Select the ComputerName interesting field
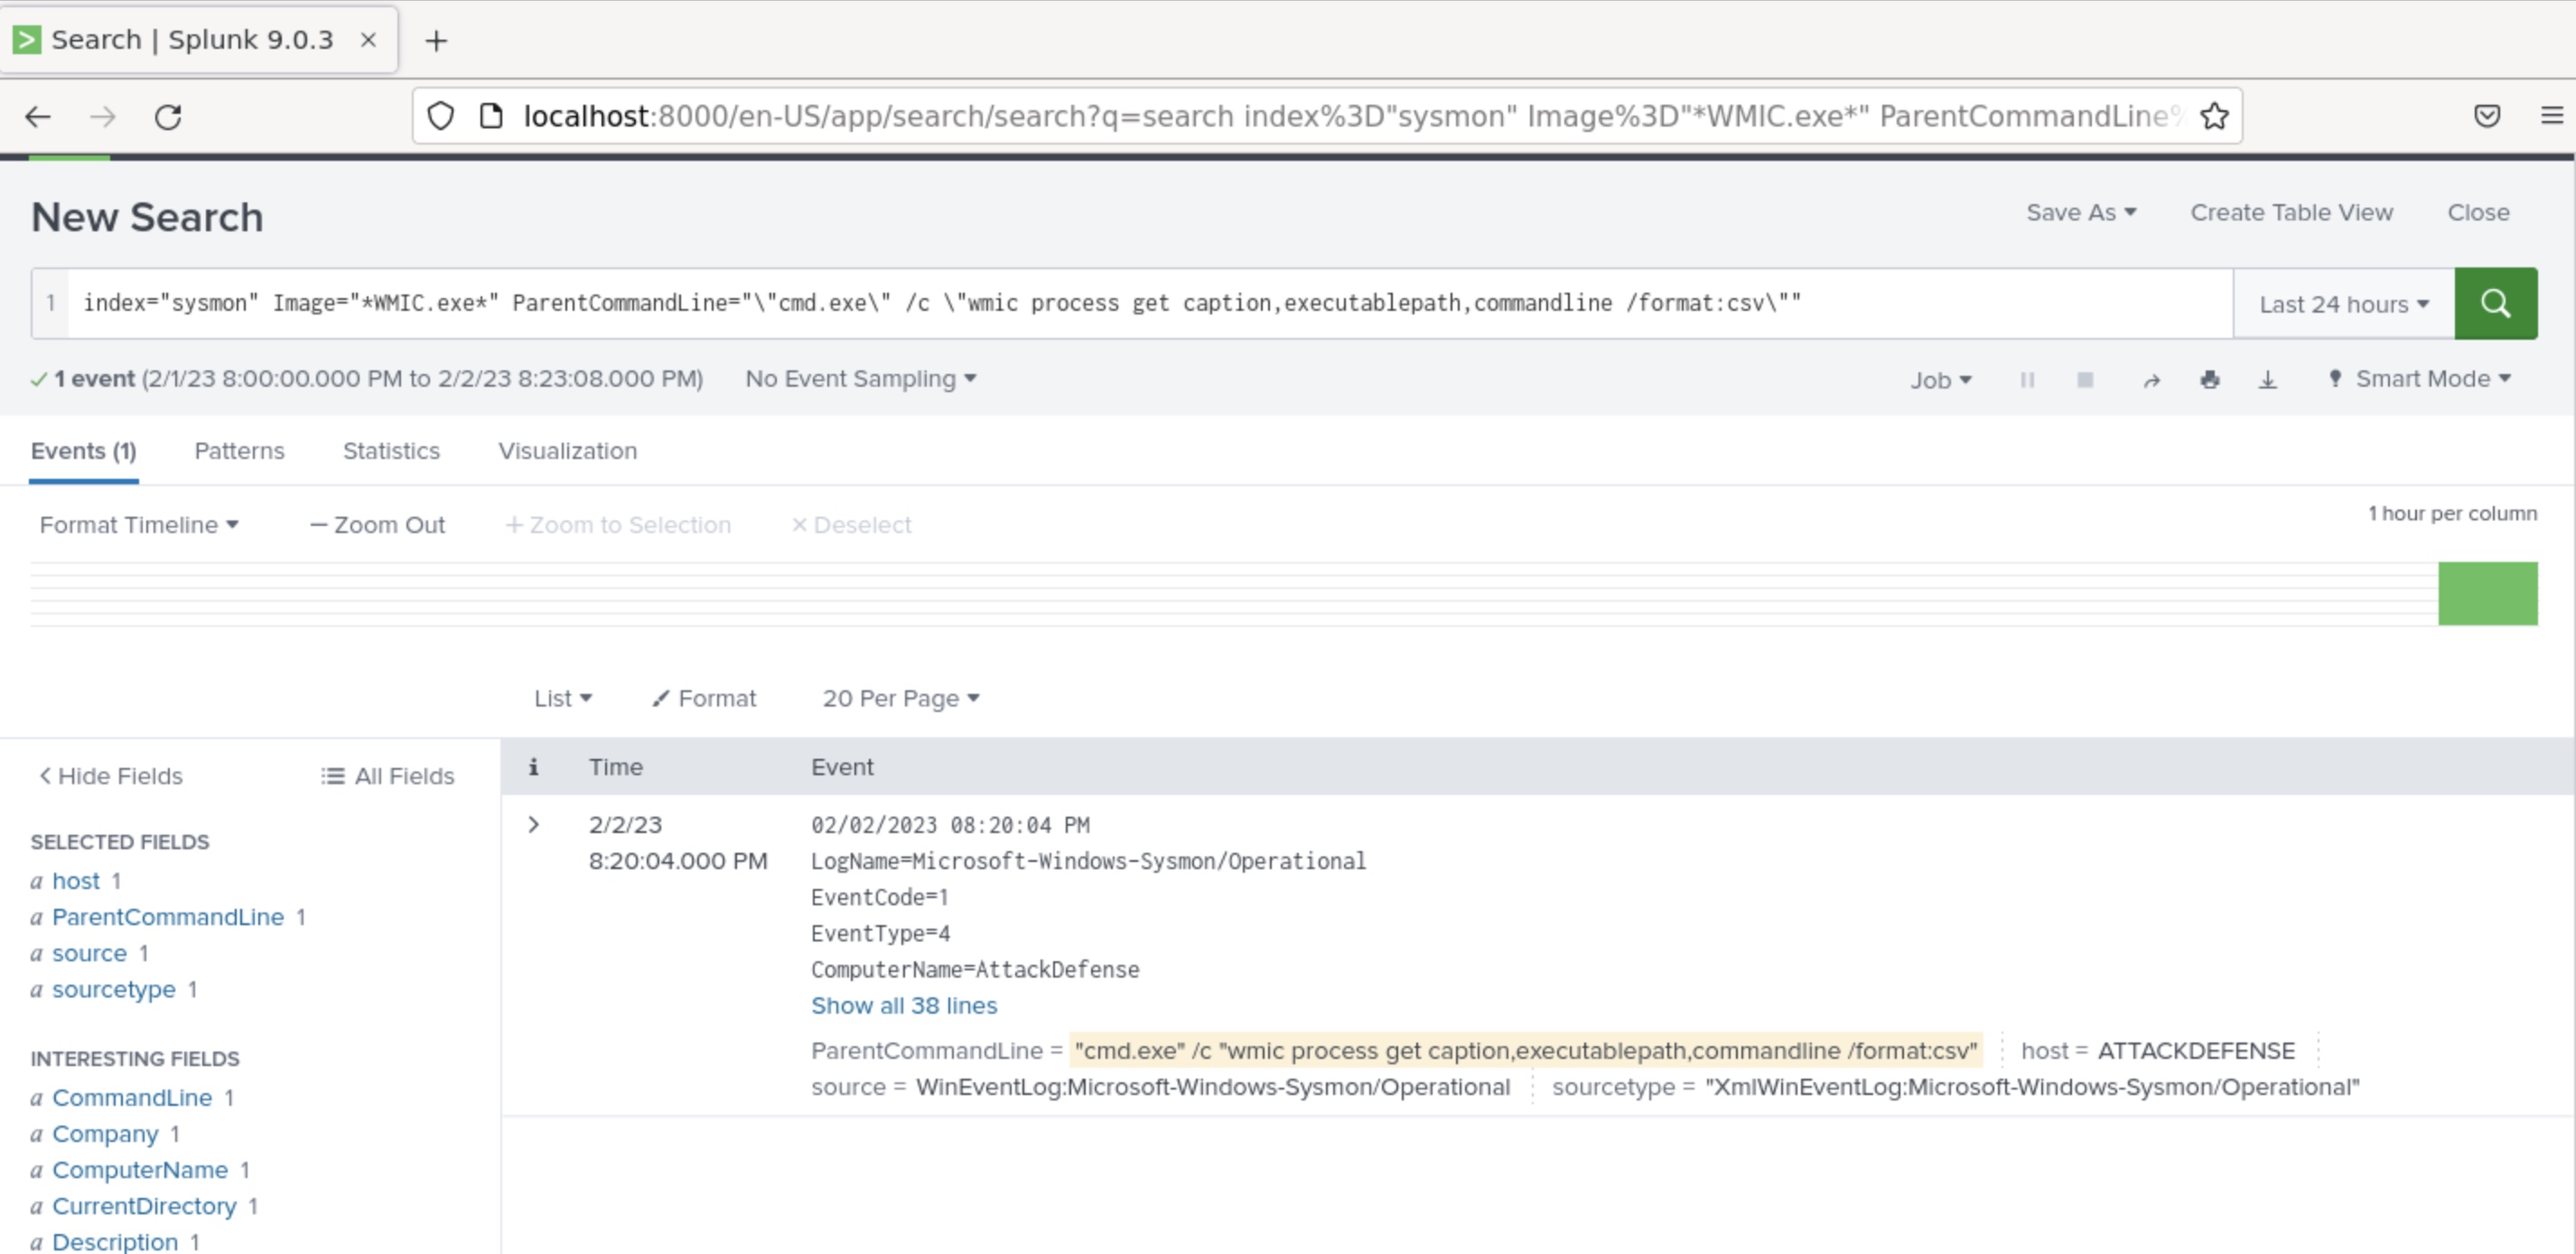Image resolution: width=2576 pixels, height=1254 pixels. click(x=140, y=1170)
